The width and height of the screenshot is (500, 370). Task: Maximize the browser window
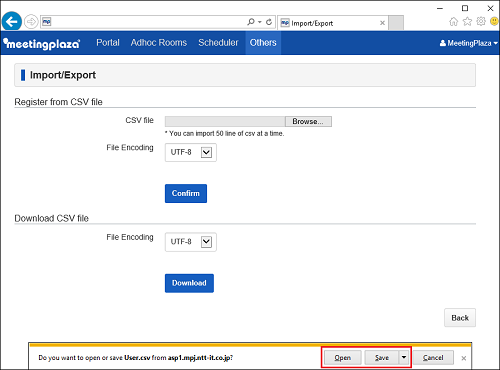click(465, 8)
